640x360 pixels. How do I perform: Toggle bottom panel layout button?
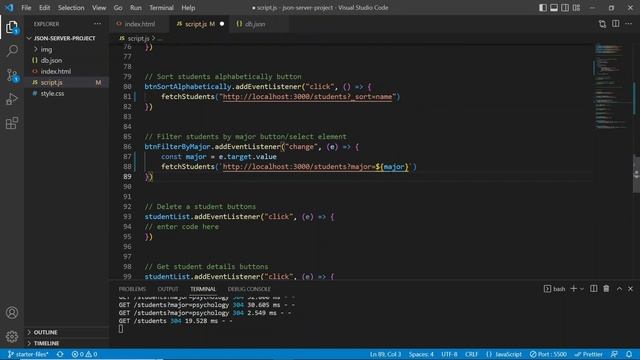click(x=554, y=8)
